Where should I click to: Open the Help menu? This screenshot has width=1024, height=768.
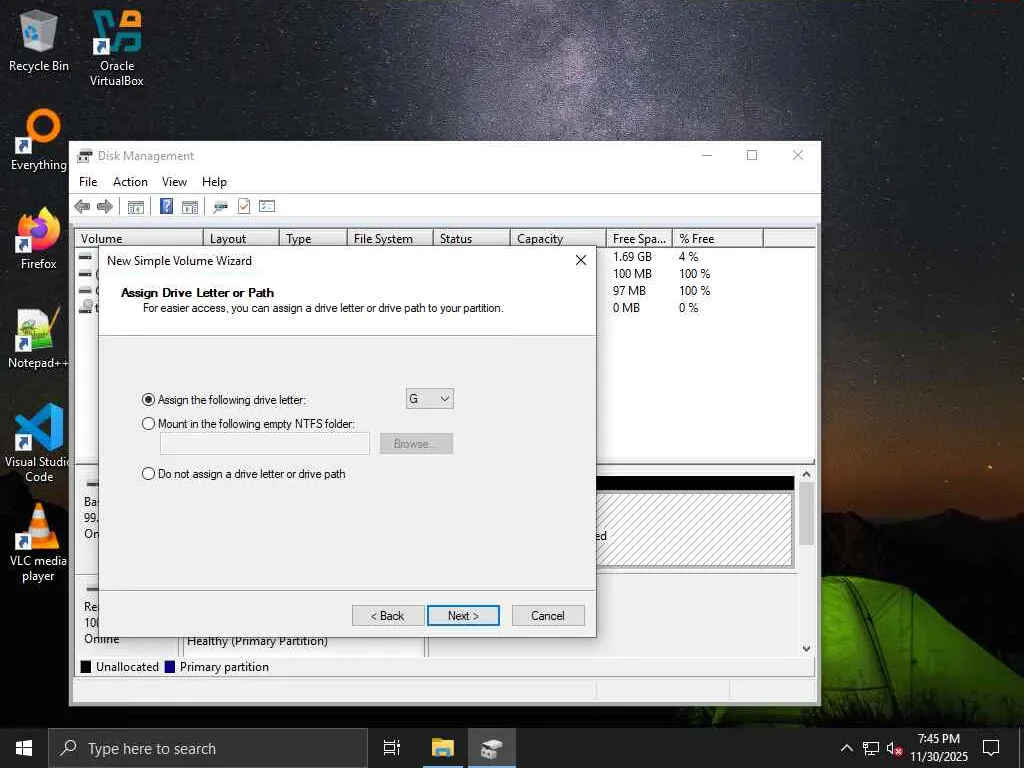214,182
